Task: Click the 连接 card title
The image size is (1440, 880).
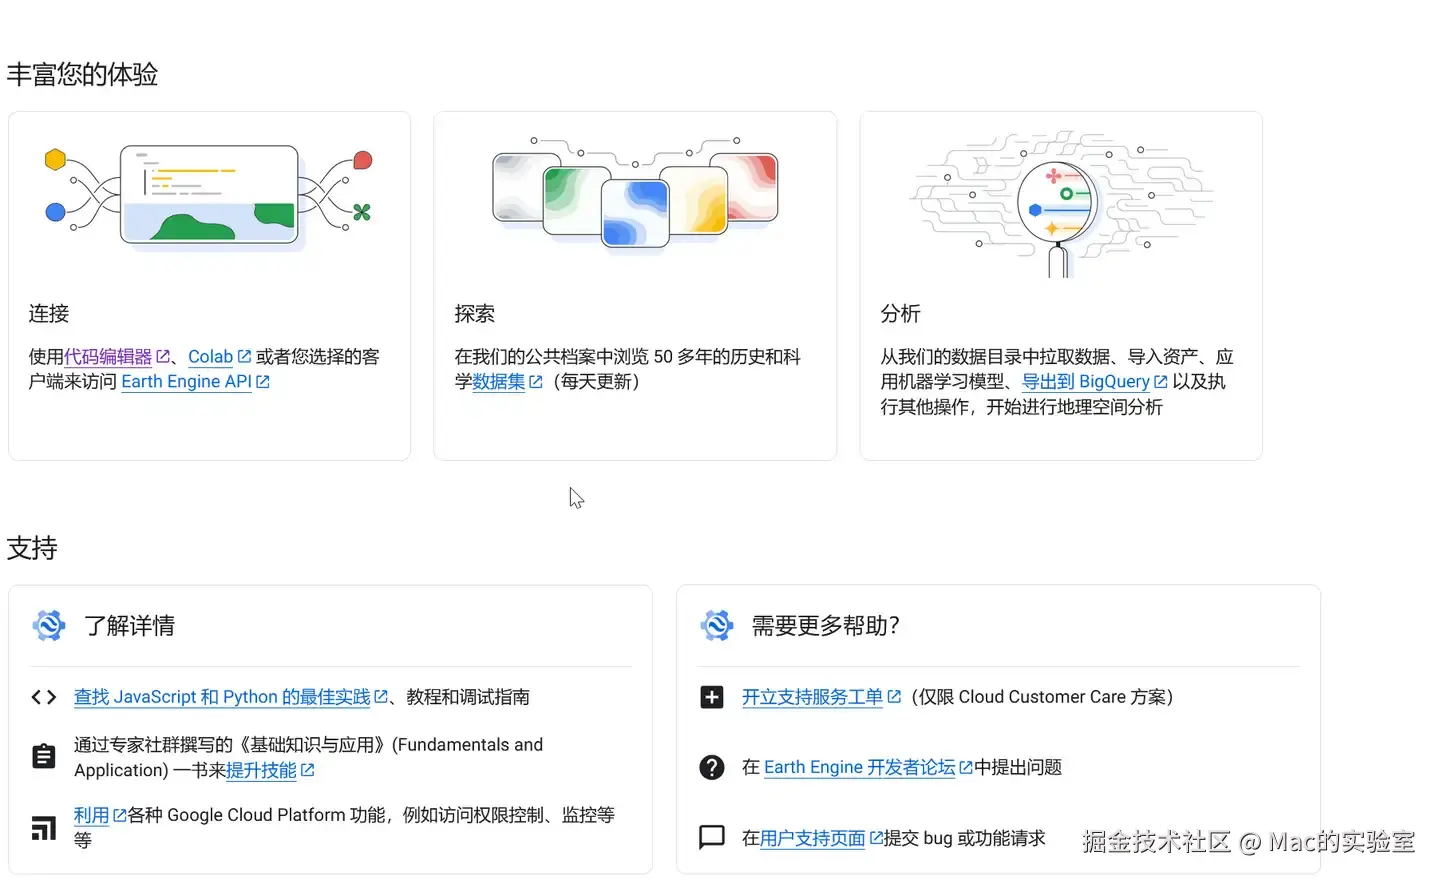Action: (x=49, y=313)
